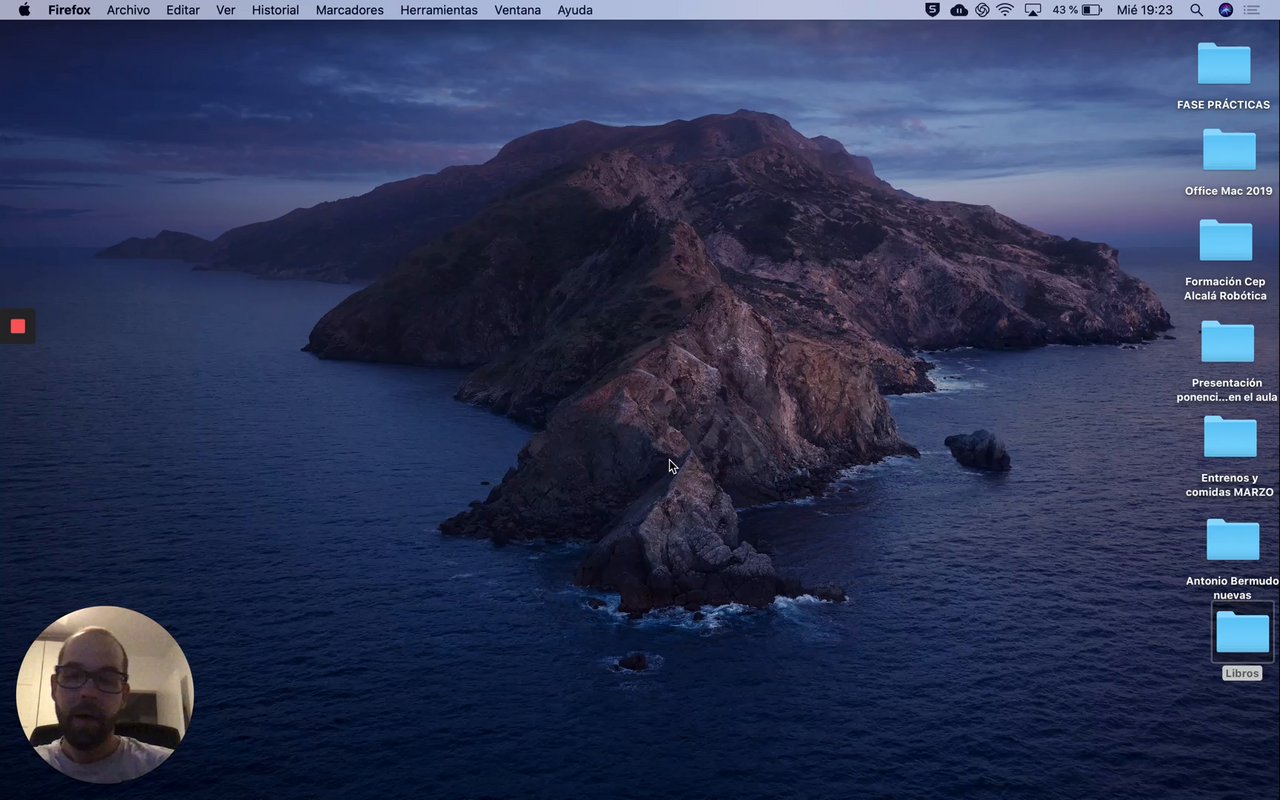Viewport: 1280px width, 800px height.
Task: Click the Libros folder label
Action: pos(1242,674)
